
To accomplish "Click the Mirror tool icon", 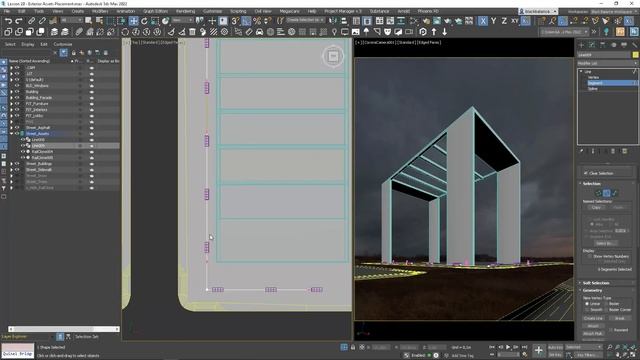I will click(x=333, y=21).
